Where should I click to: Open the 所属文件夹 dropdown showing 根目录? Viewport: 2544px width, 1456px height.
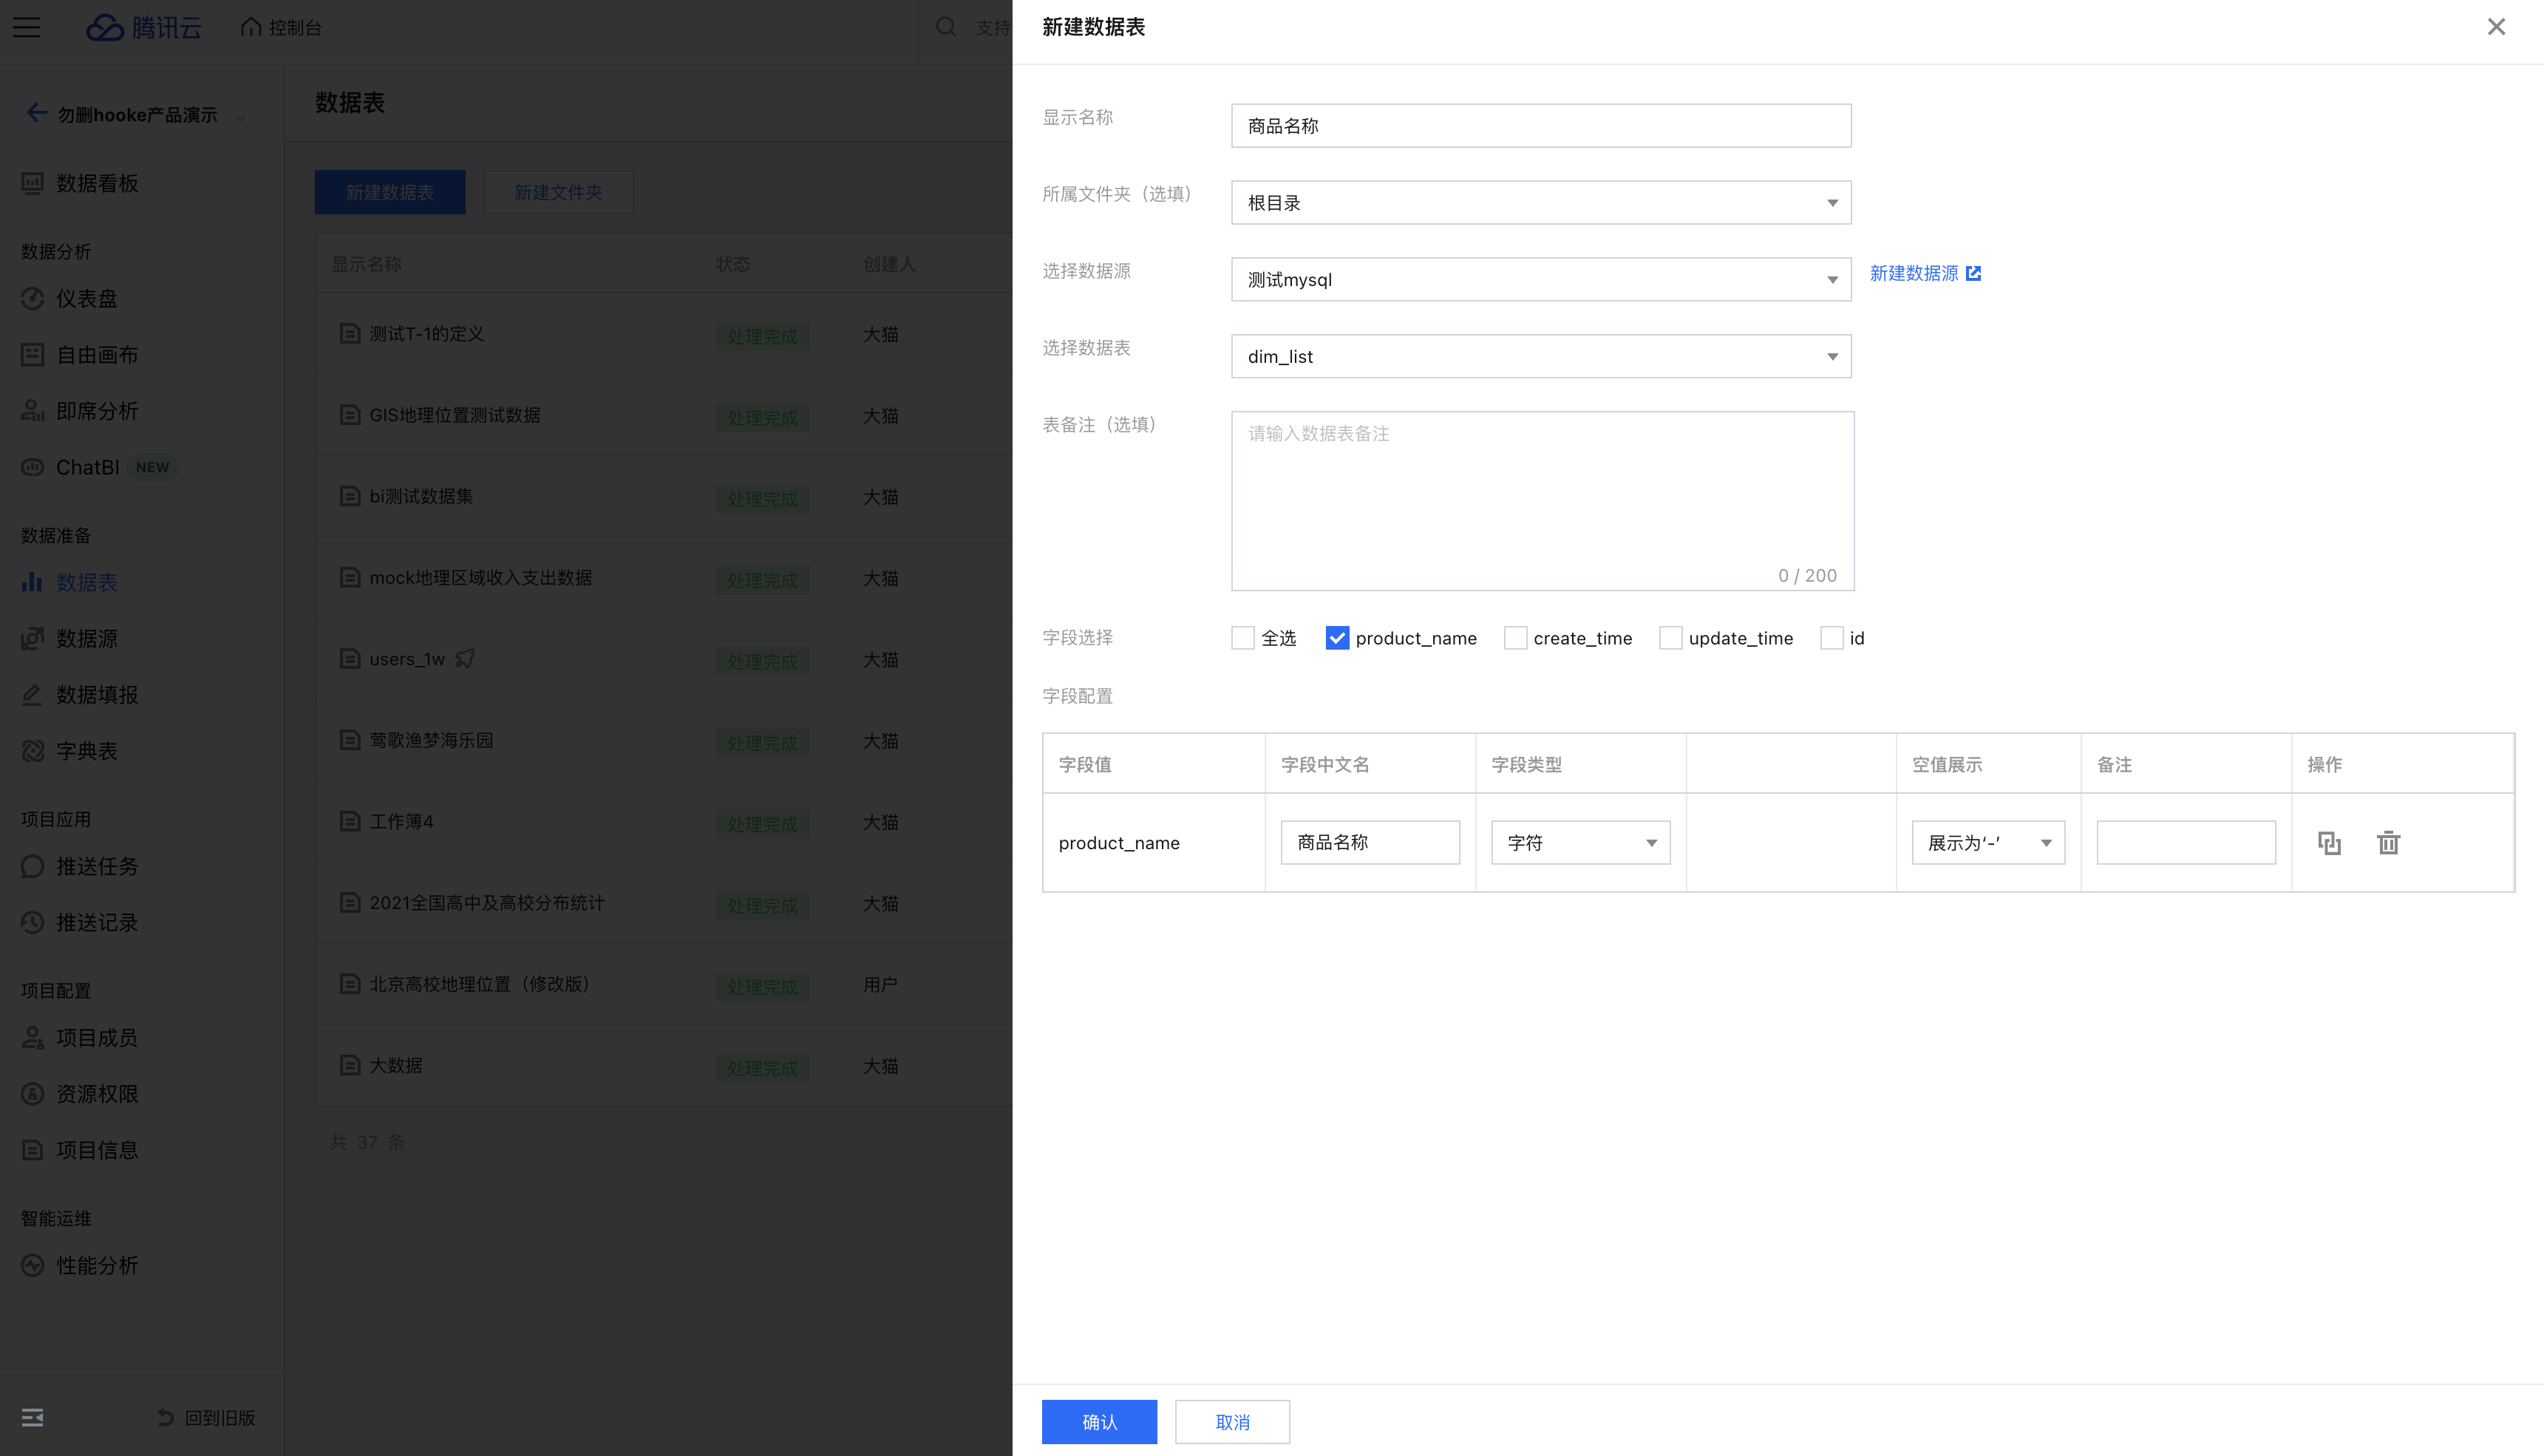pyautogui.click(x=1540, y=203)
